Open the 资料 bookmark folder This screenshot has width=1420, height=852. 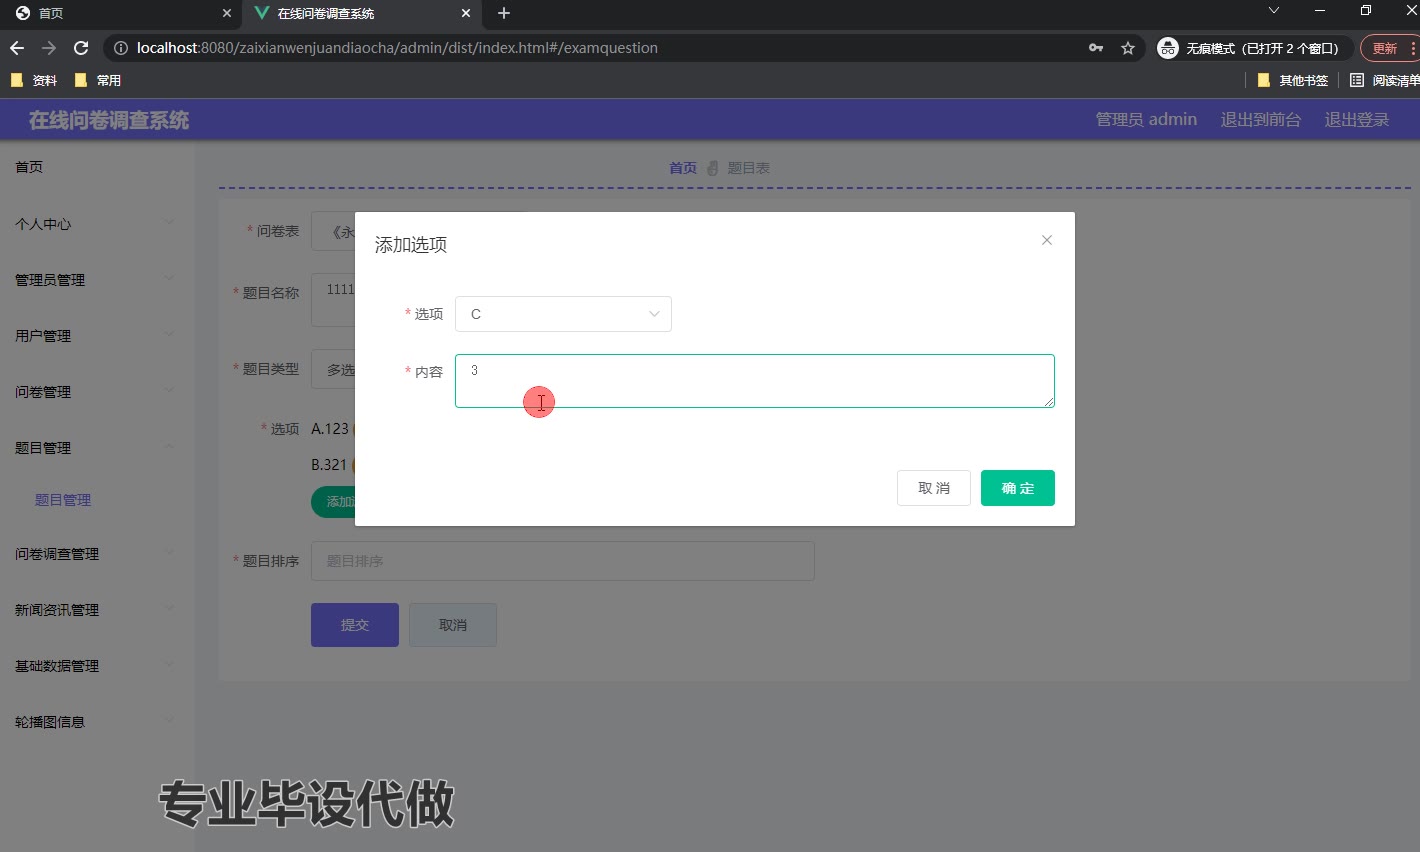click(x=34, y=80)
